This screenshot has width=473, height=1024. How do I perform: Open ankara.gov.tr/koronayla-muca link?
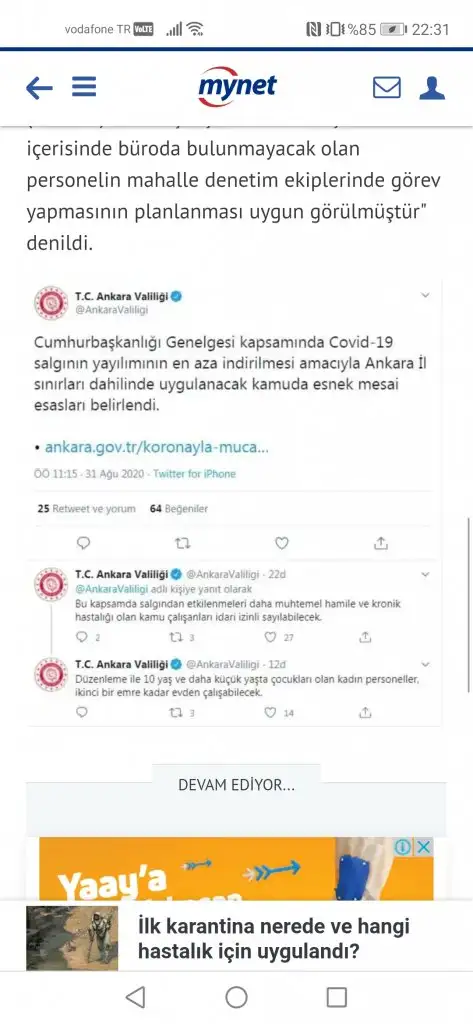point(157,448)
